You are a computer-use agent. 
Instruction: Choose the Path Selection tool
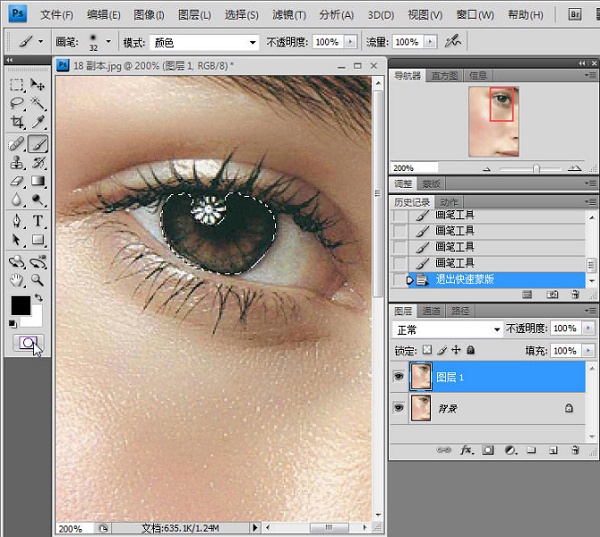(x=16, y=240)
